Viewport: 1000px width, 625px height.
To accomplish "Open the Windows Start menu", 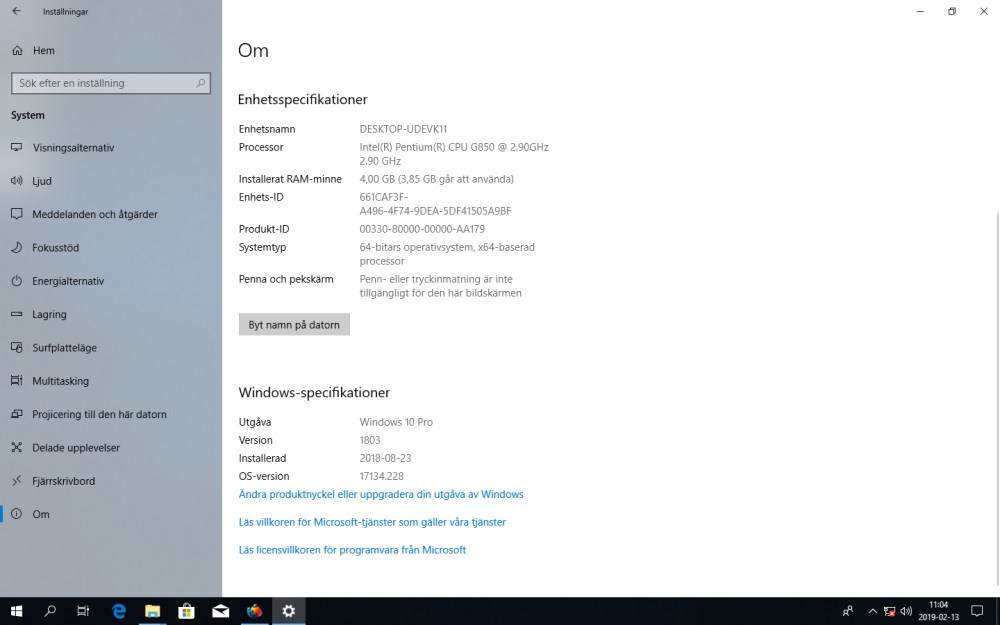I will [17, 611].
